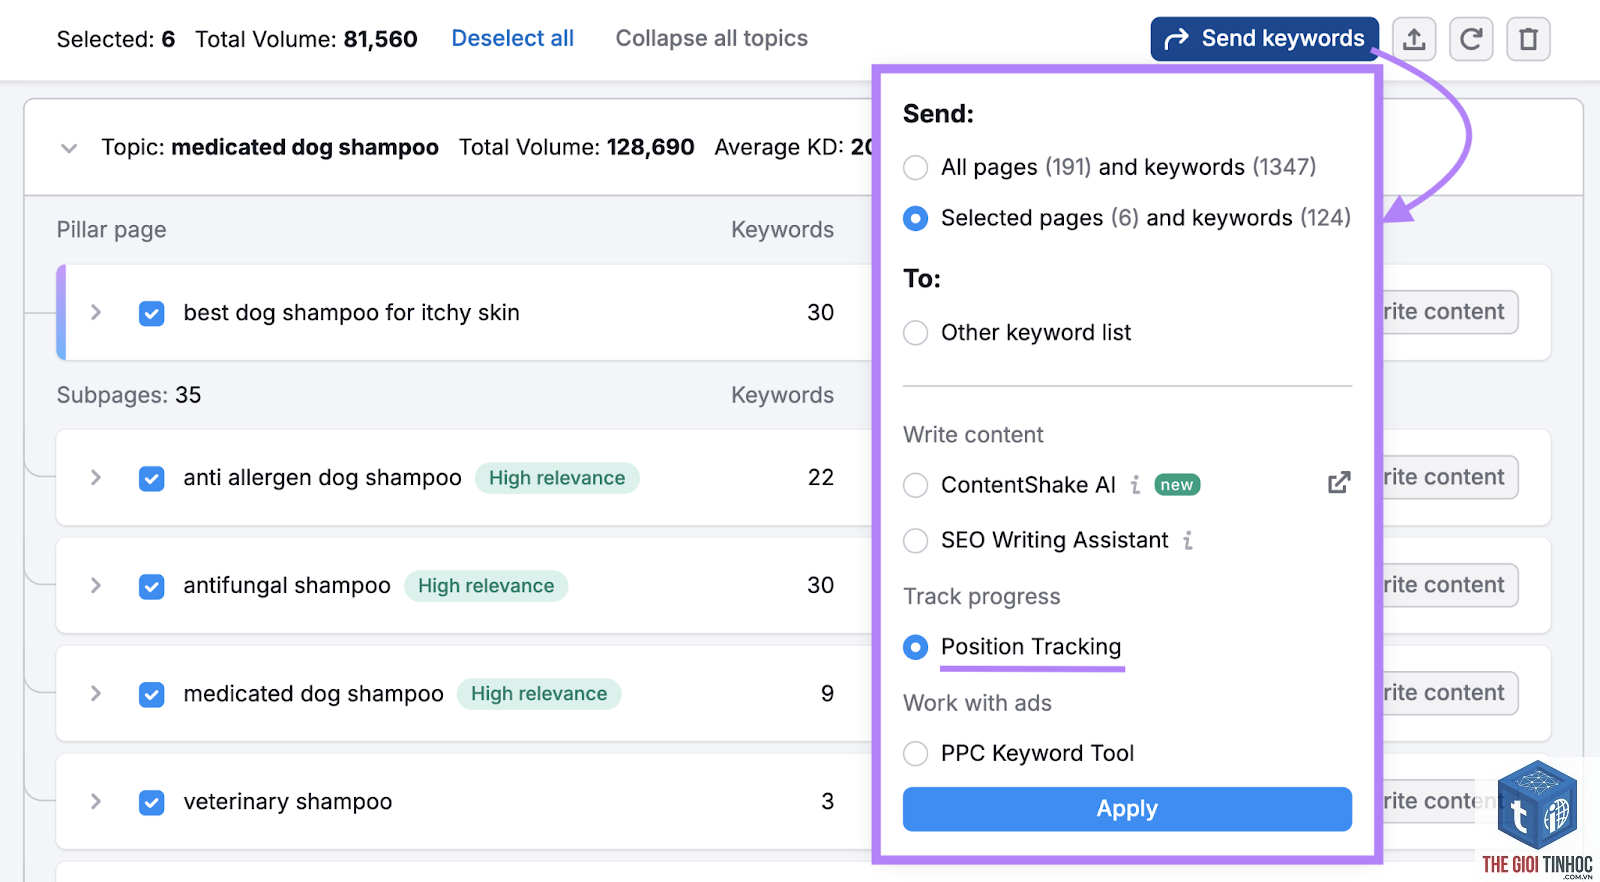Click the trash delete icon button
The image size is (1600, 882).
tap(1528, 39)
